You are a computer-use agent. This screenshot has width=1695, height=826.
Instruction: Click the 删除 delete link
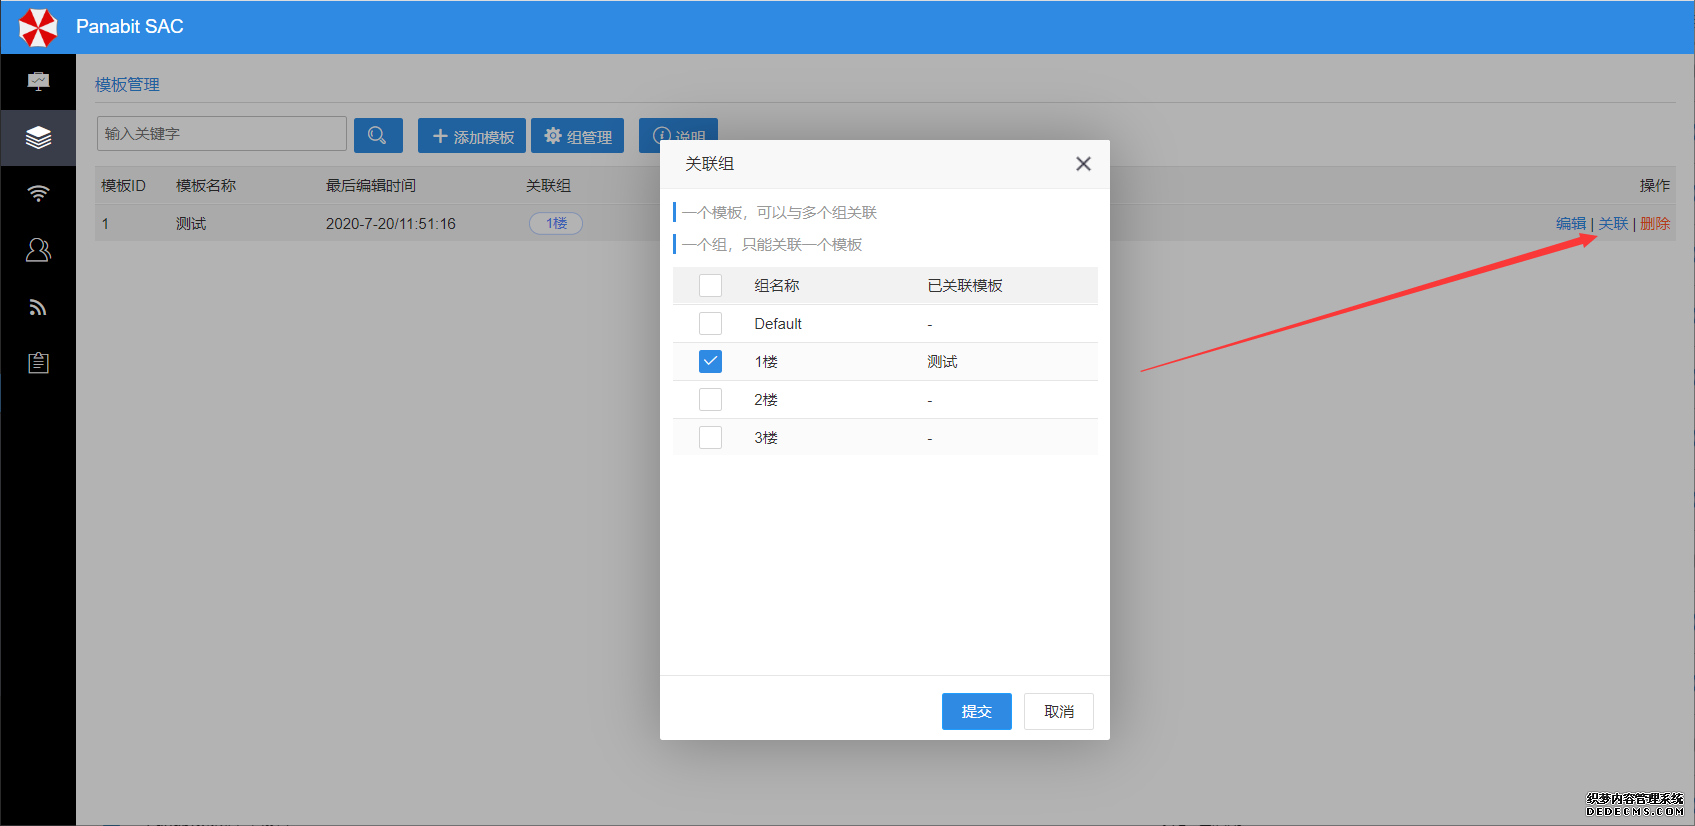pyautogui.click(x=1655, y=224)
